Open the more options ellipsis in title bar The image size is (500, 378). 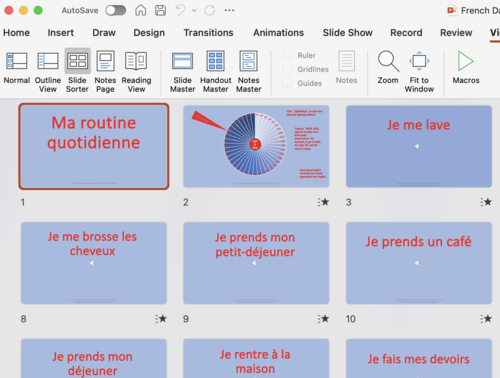[x=229, y=10]
